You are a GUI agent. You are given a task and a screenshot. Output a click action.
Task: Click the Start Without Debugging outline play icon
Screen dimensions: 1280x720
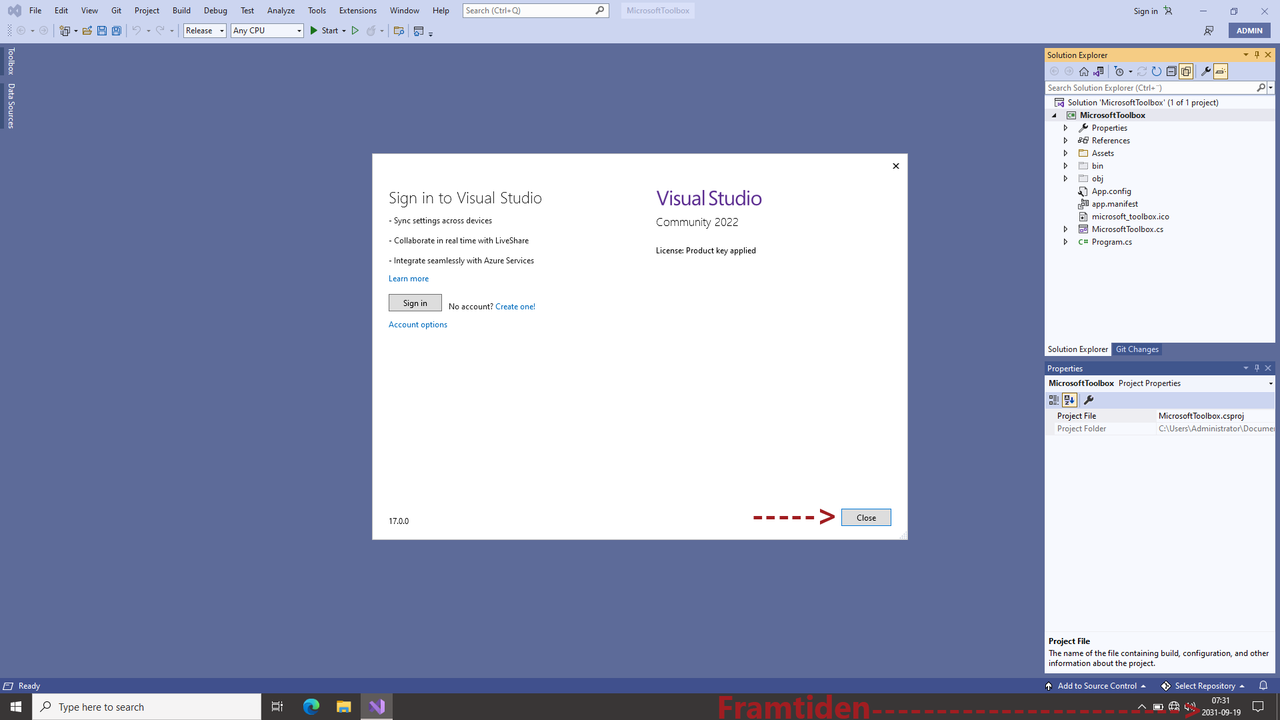pyautogui.click(x=355, y=31)
